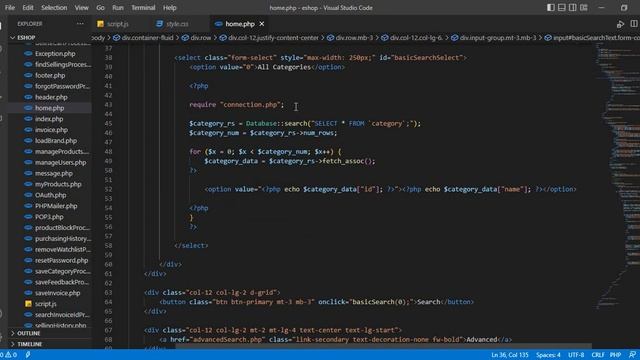Image resolution: width=640 pixels, height=360 pixels.
Task: Toggle the bottom panel layout icon
Action: [562, 7]
